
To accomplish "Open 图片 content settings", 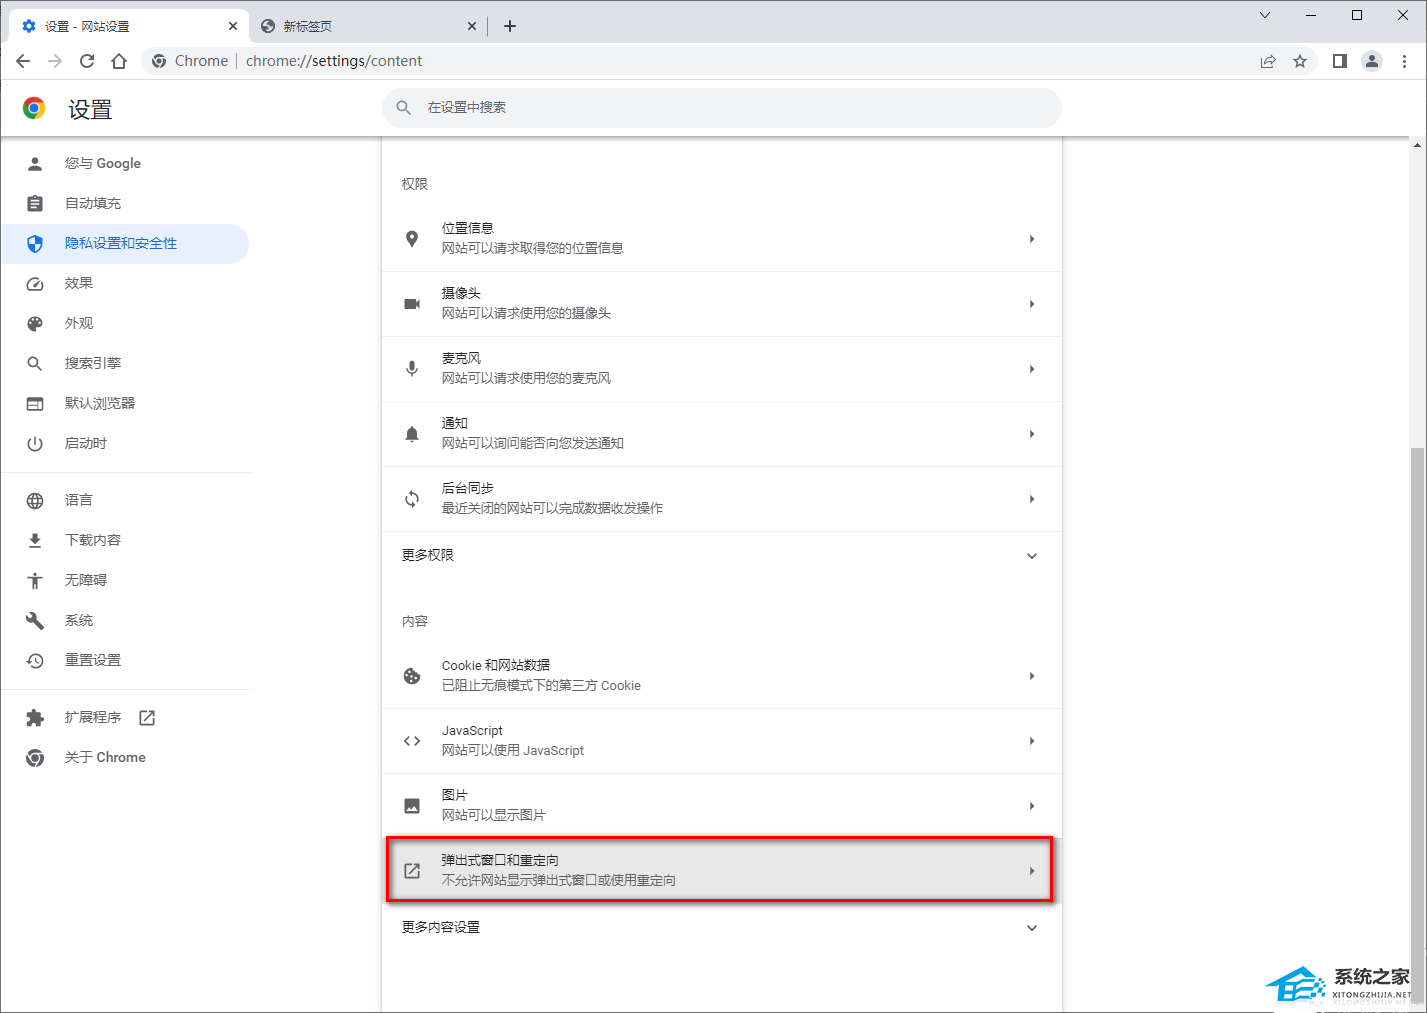I will pyautogui.click(x=722, y=806).
